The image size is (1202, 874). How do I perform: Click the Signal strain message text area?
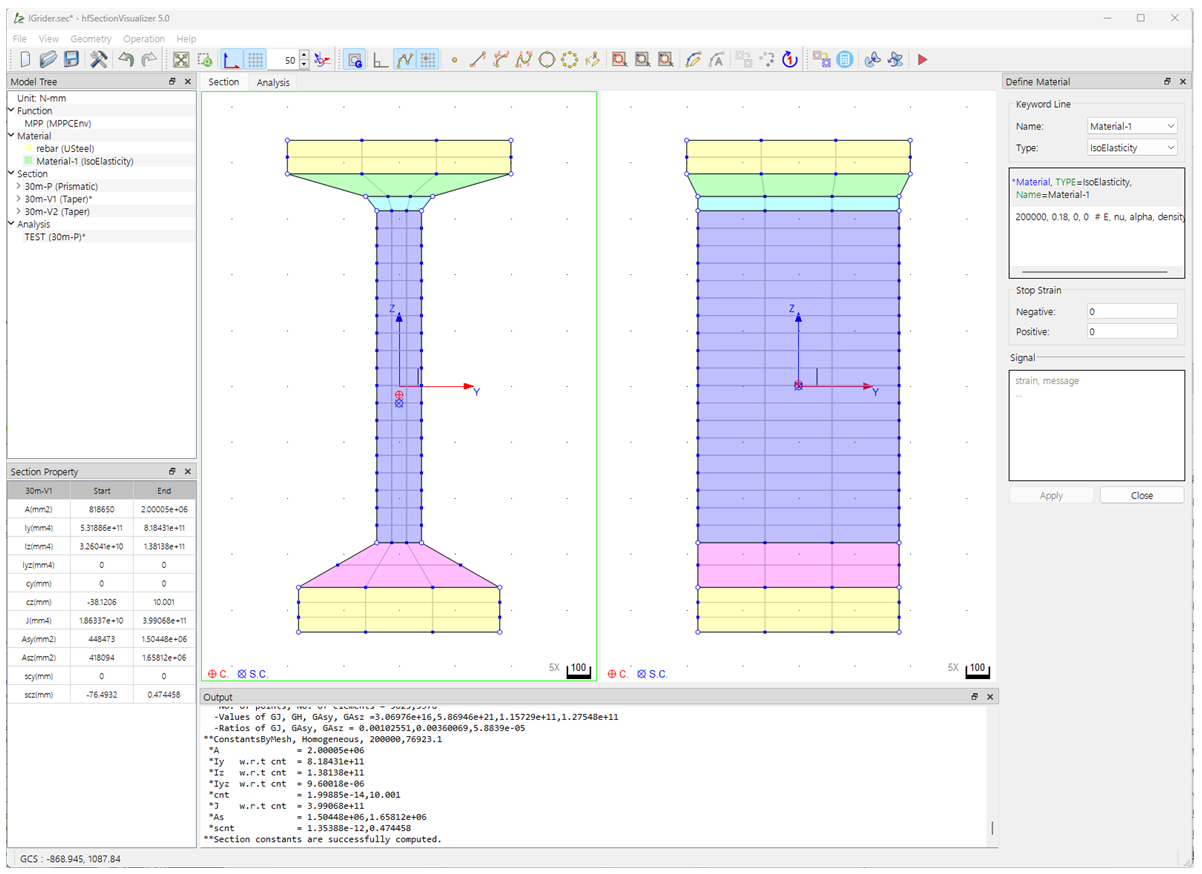(x=1096, y=426)
